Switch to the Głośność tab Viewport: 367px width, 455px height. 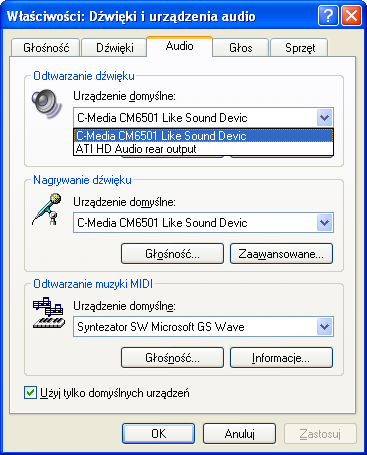pos(46,48)
